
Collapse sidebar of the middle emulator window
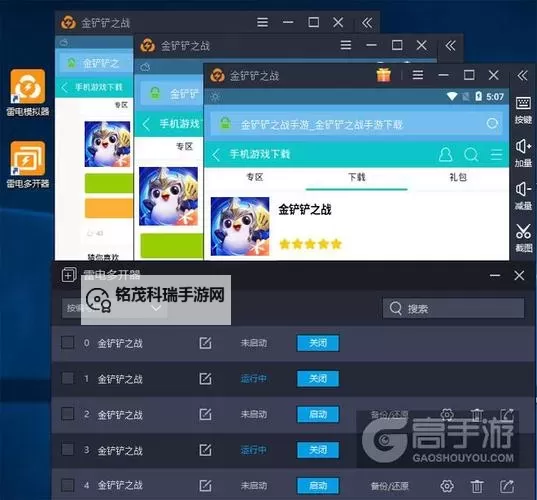coord(450,45)
